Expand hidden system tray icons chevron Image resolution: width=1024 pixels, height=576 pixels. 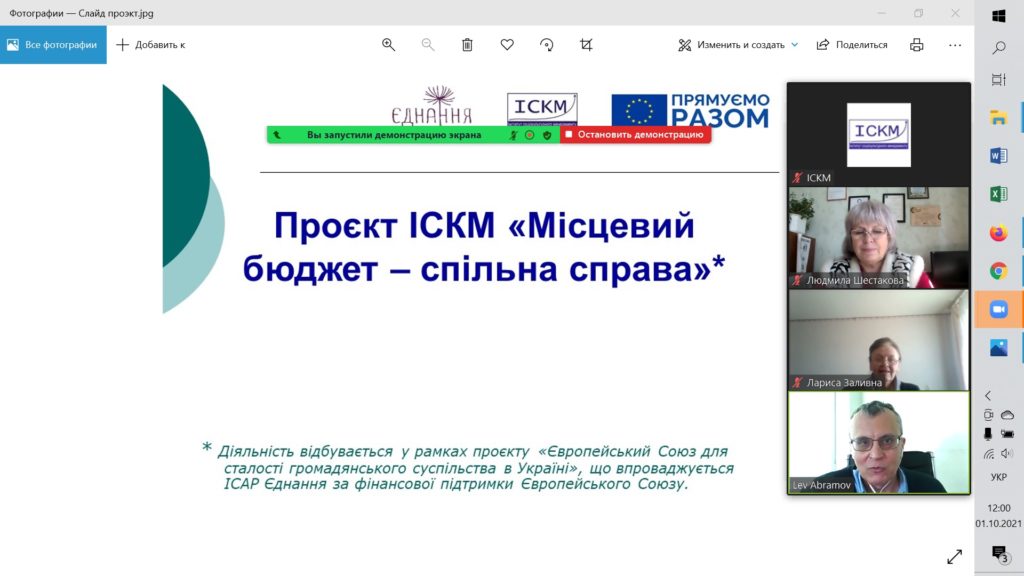click(988, 396)
